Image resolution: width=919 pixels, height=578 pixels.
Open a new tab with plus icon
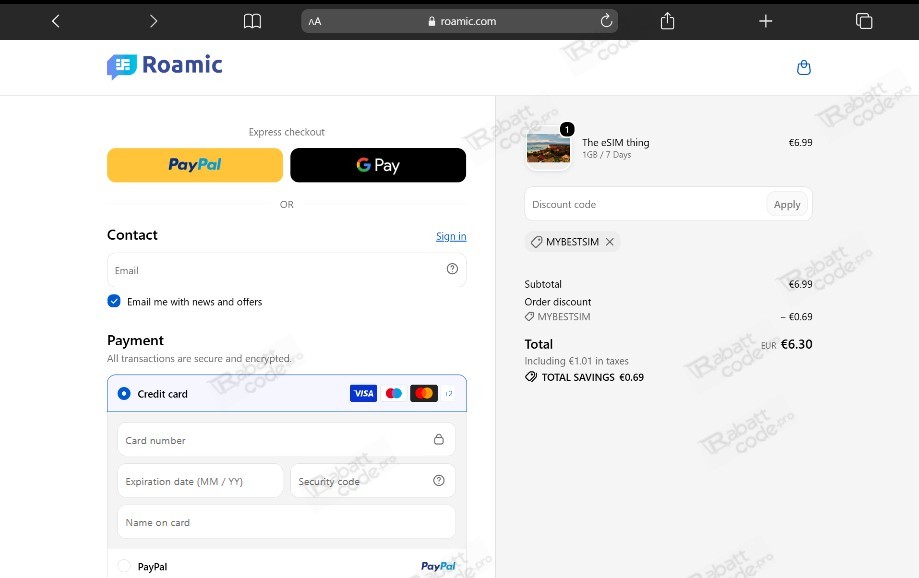765,21
